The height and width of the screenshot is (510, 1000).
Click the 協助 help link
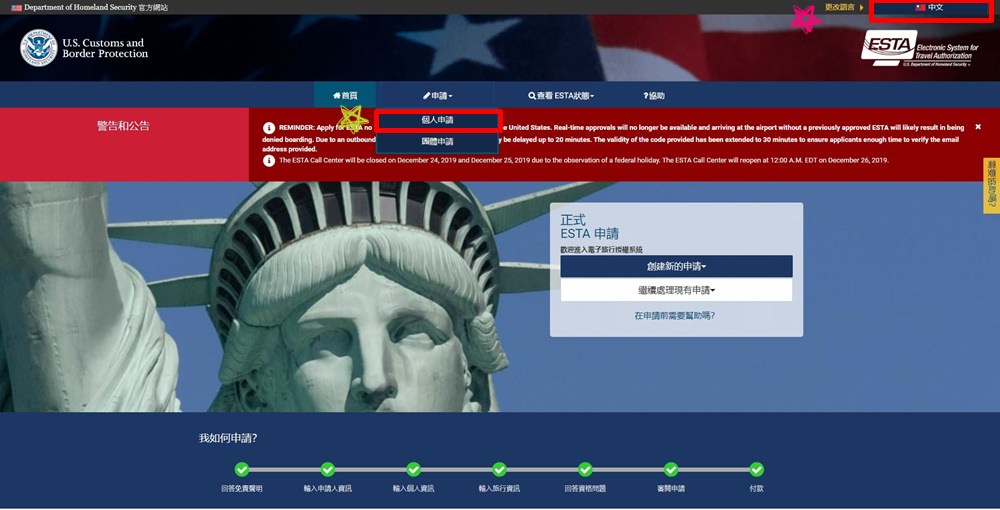[x=652, y=96]
